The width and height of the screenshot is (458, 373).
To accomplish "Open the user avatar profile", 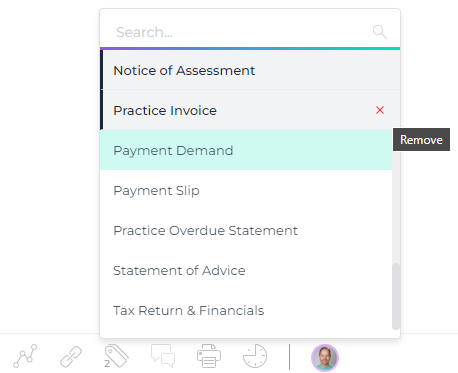I will coord(325,357).
